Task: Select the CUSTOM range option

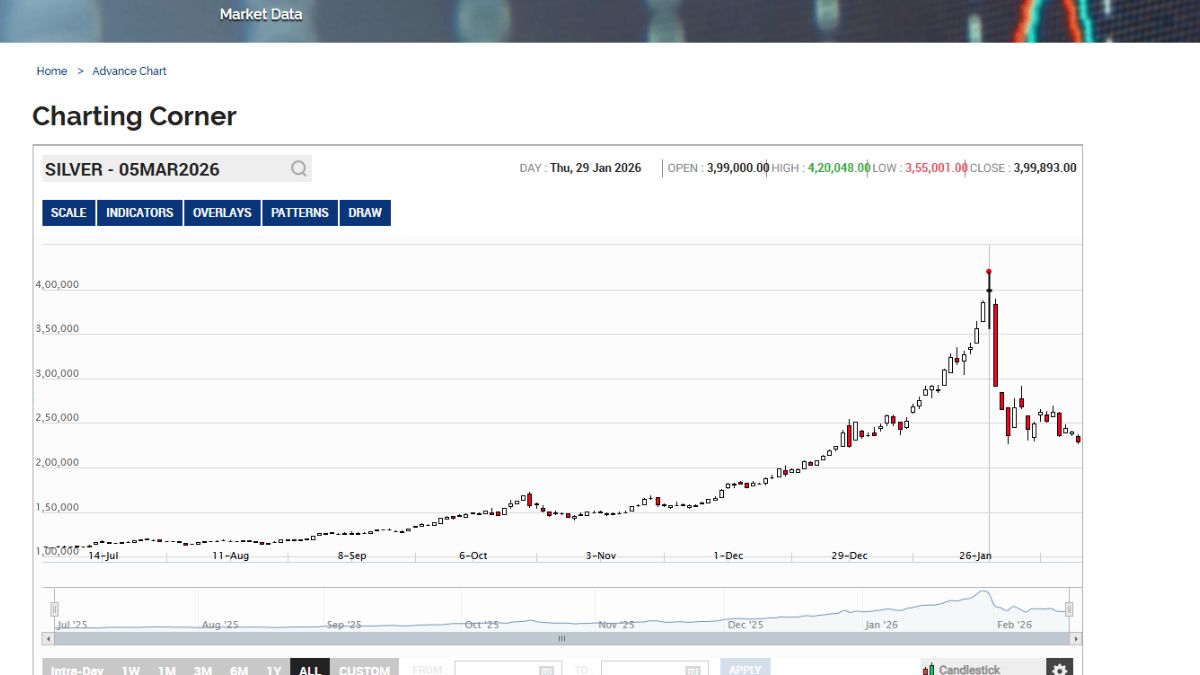Action: (x=364, y=669)
